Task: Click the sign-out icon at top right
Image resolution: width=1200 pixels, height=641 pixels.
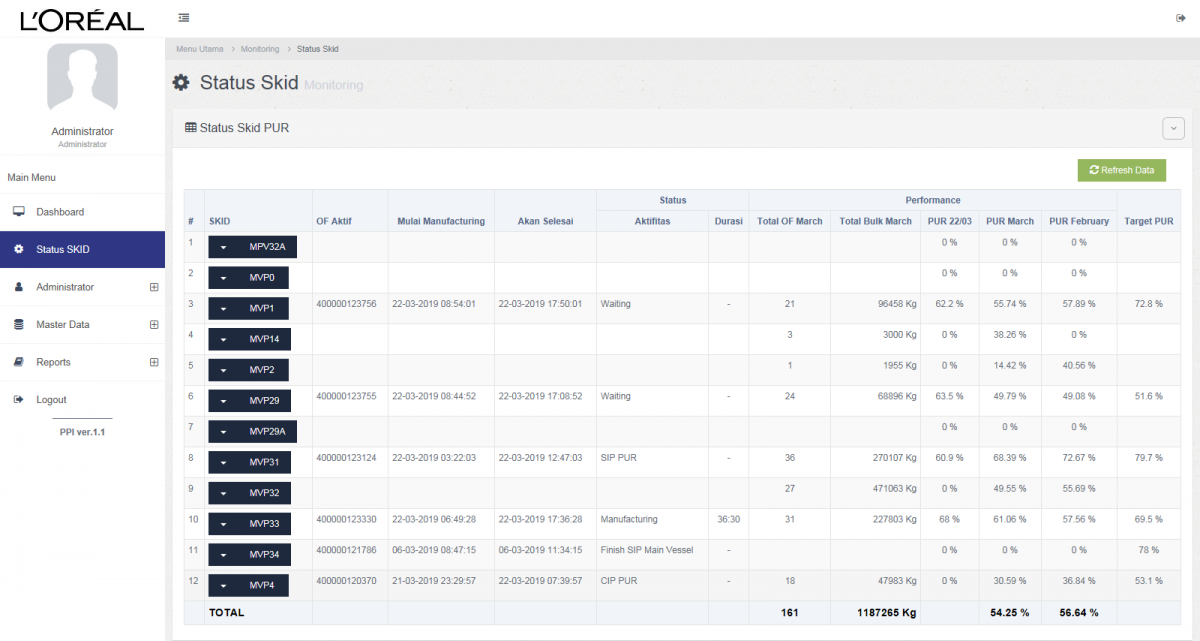Action: [1181, 18]
